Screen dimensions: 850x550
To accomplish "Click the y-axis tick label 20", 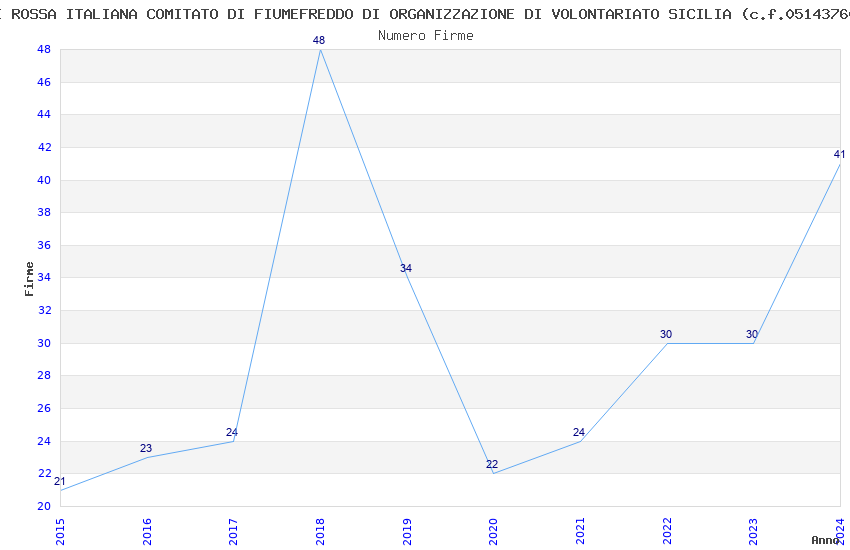I will pyautogui.click(x=44, y=506).
